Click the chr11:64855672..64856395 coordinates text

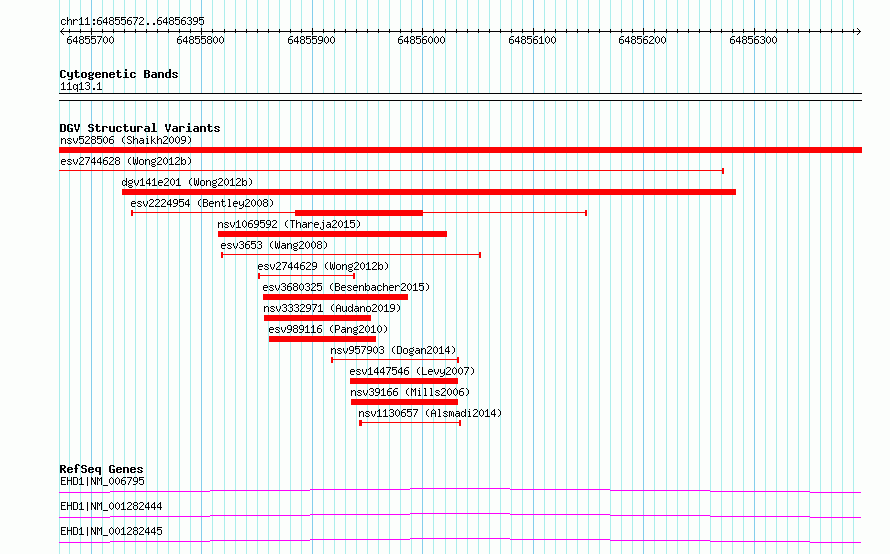point(132,21)
